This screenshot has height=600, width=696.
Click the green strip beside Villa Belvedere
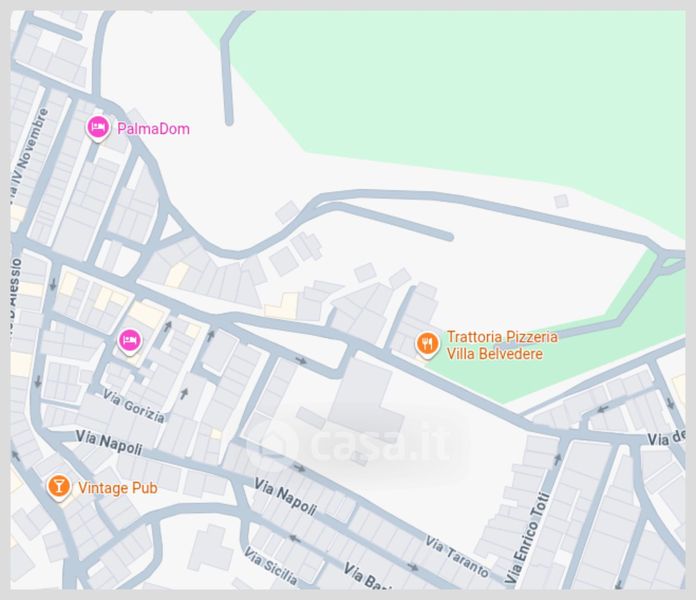point(555,355)
